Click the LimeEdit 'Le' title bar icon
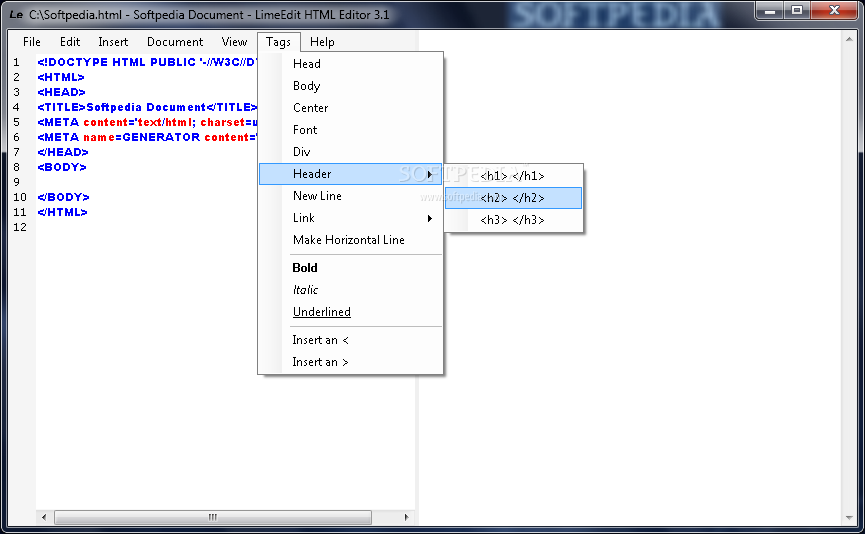 pos(16,15)
